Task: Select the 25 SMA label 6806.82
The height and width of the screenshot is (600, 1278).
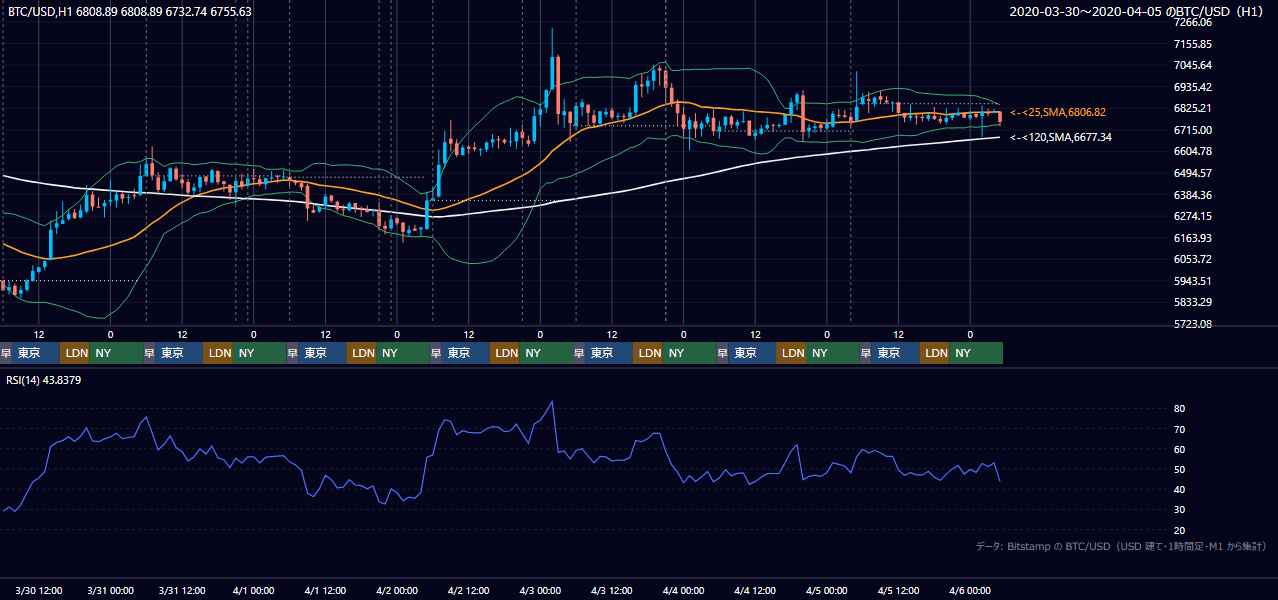Action: (x=1058, y=112)
